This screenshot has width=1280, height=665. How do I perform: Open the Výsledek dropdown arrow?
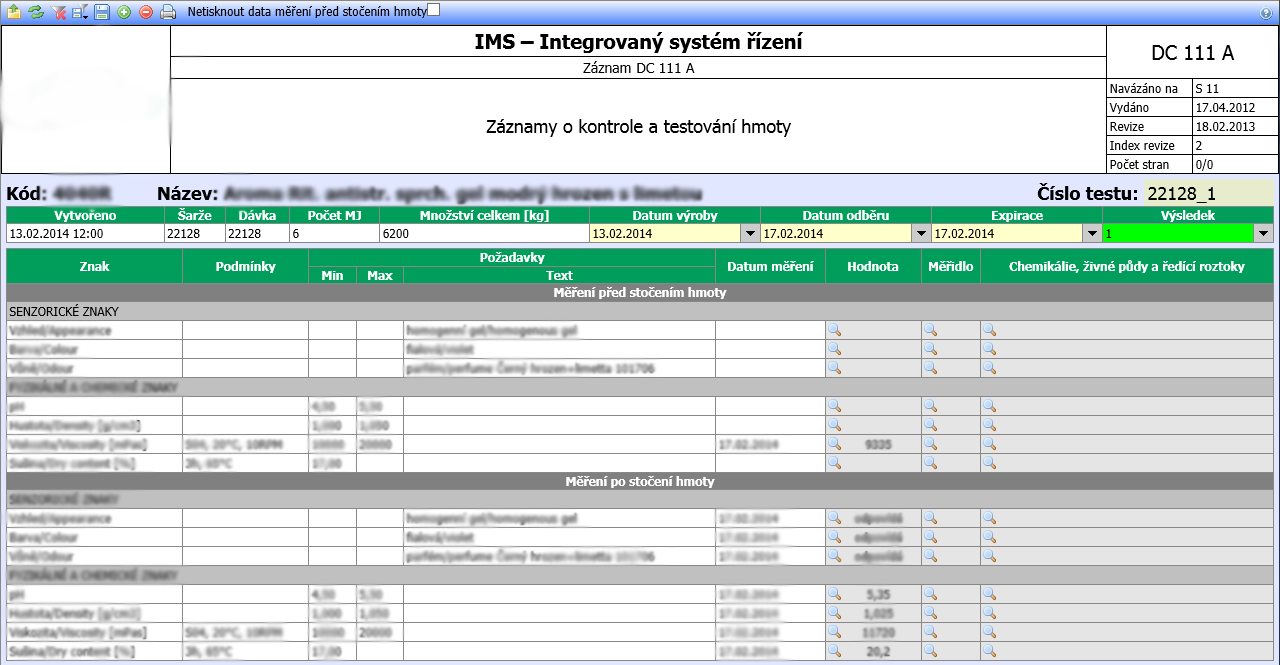(x=1264, y=233)
